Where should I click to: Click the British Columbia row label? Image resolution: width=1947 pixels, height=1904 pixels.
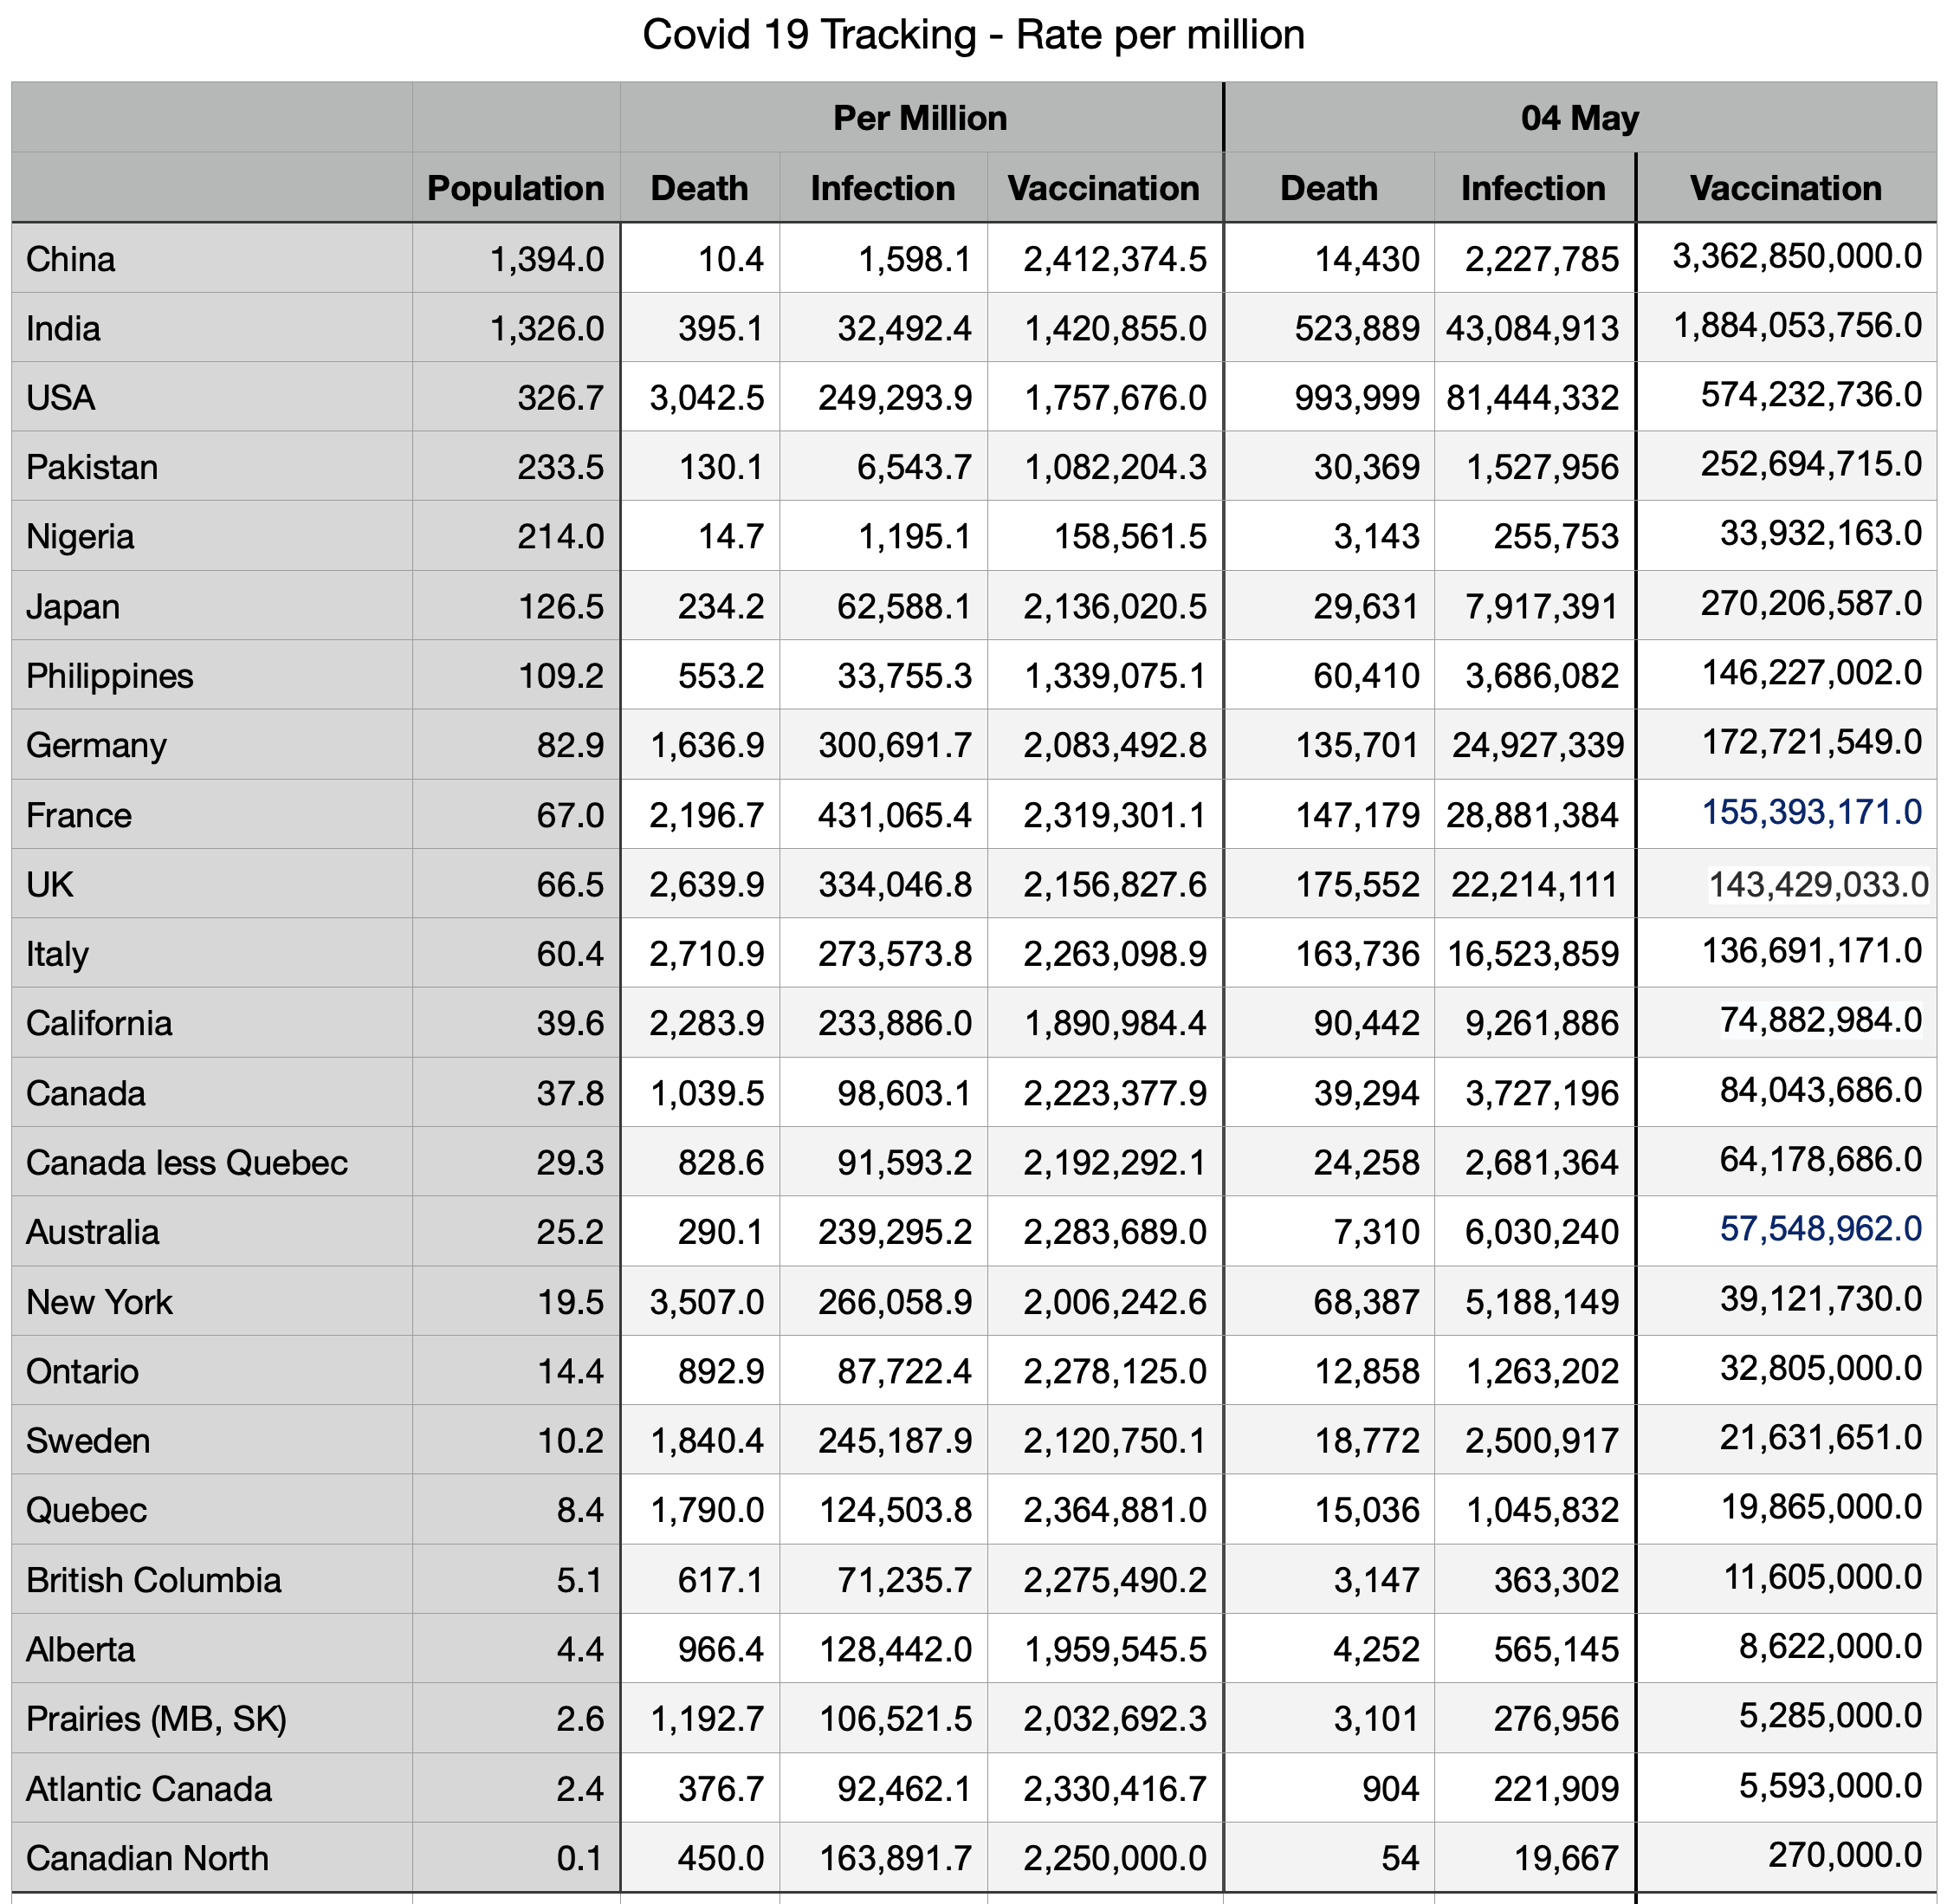154,1580
